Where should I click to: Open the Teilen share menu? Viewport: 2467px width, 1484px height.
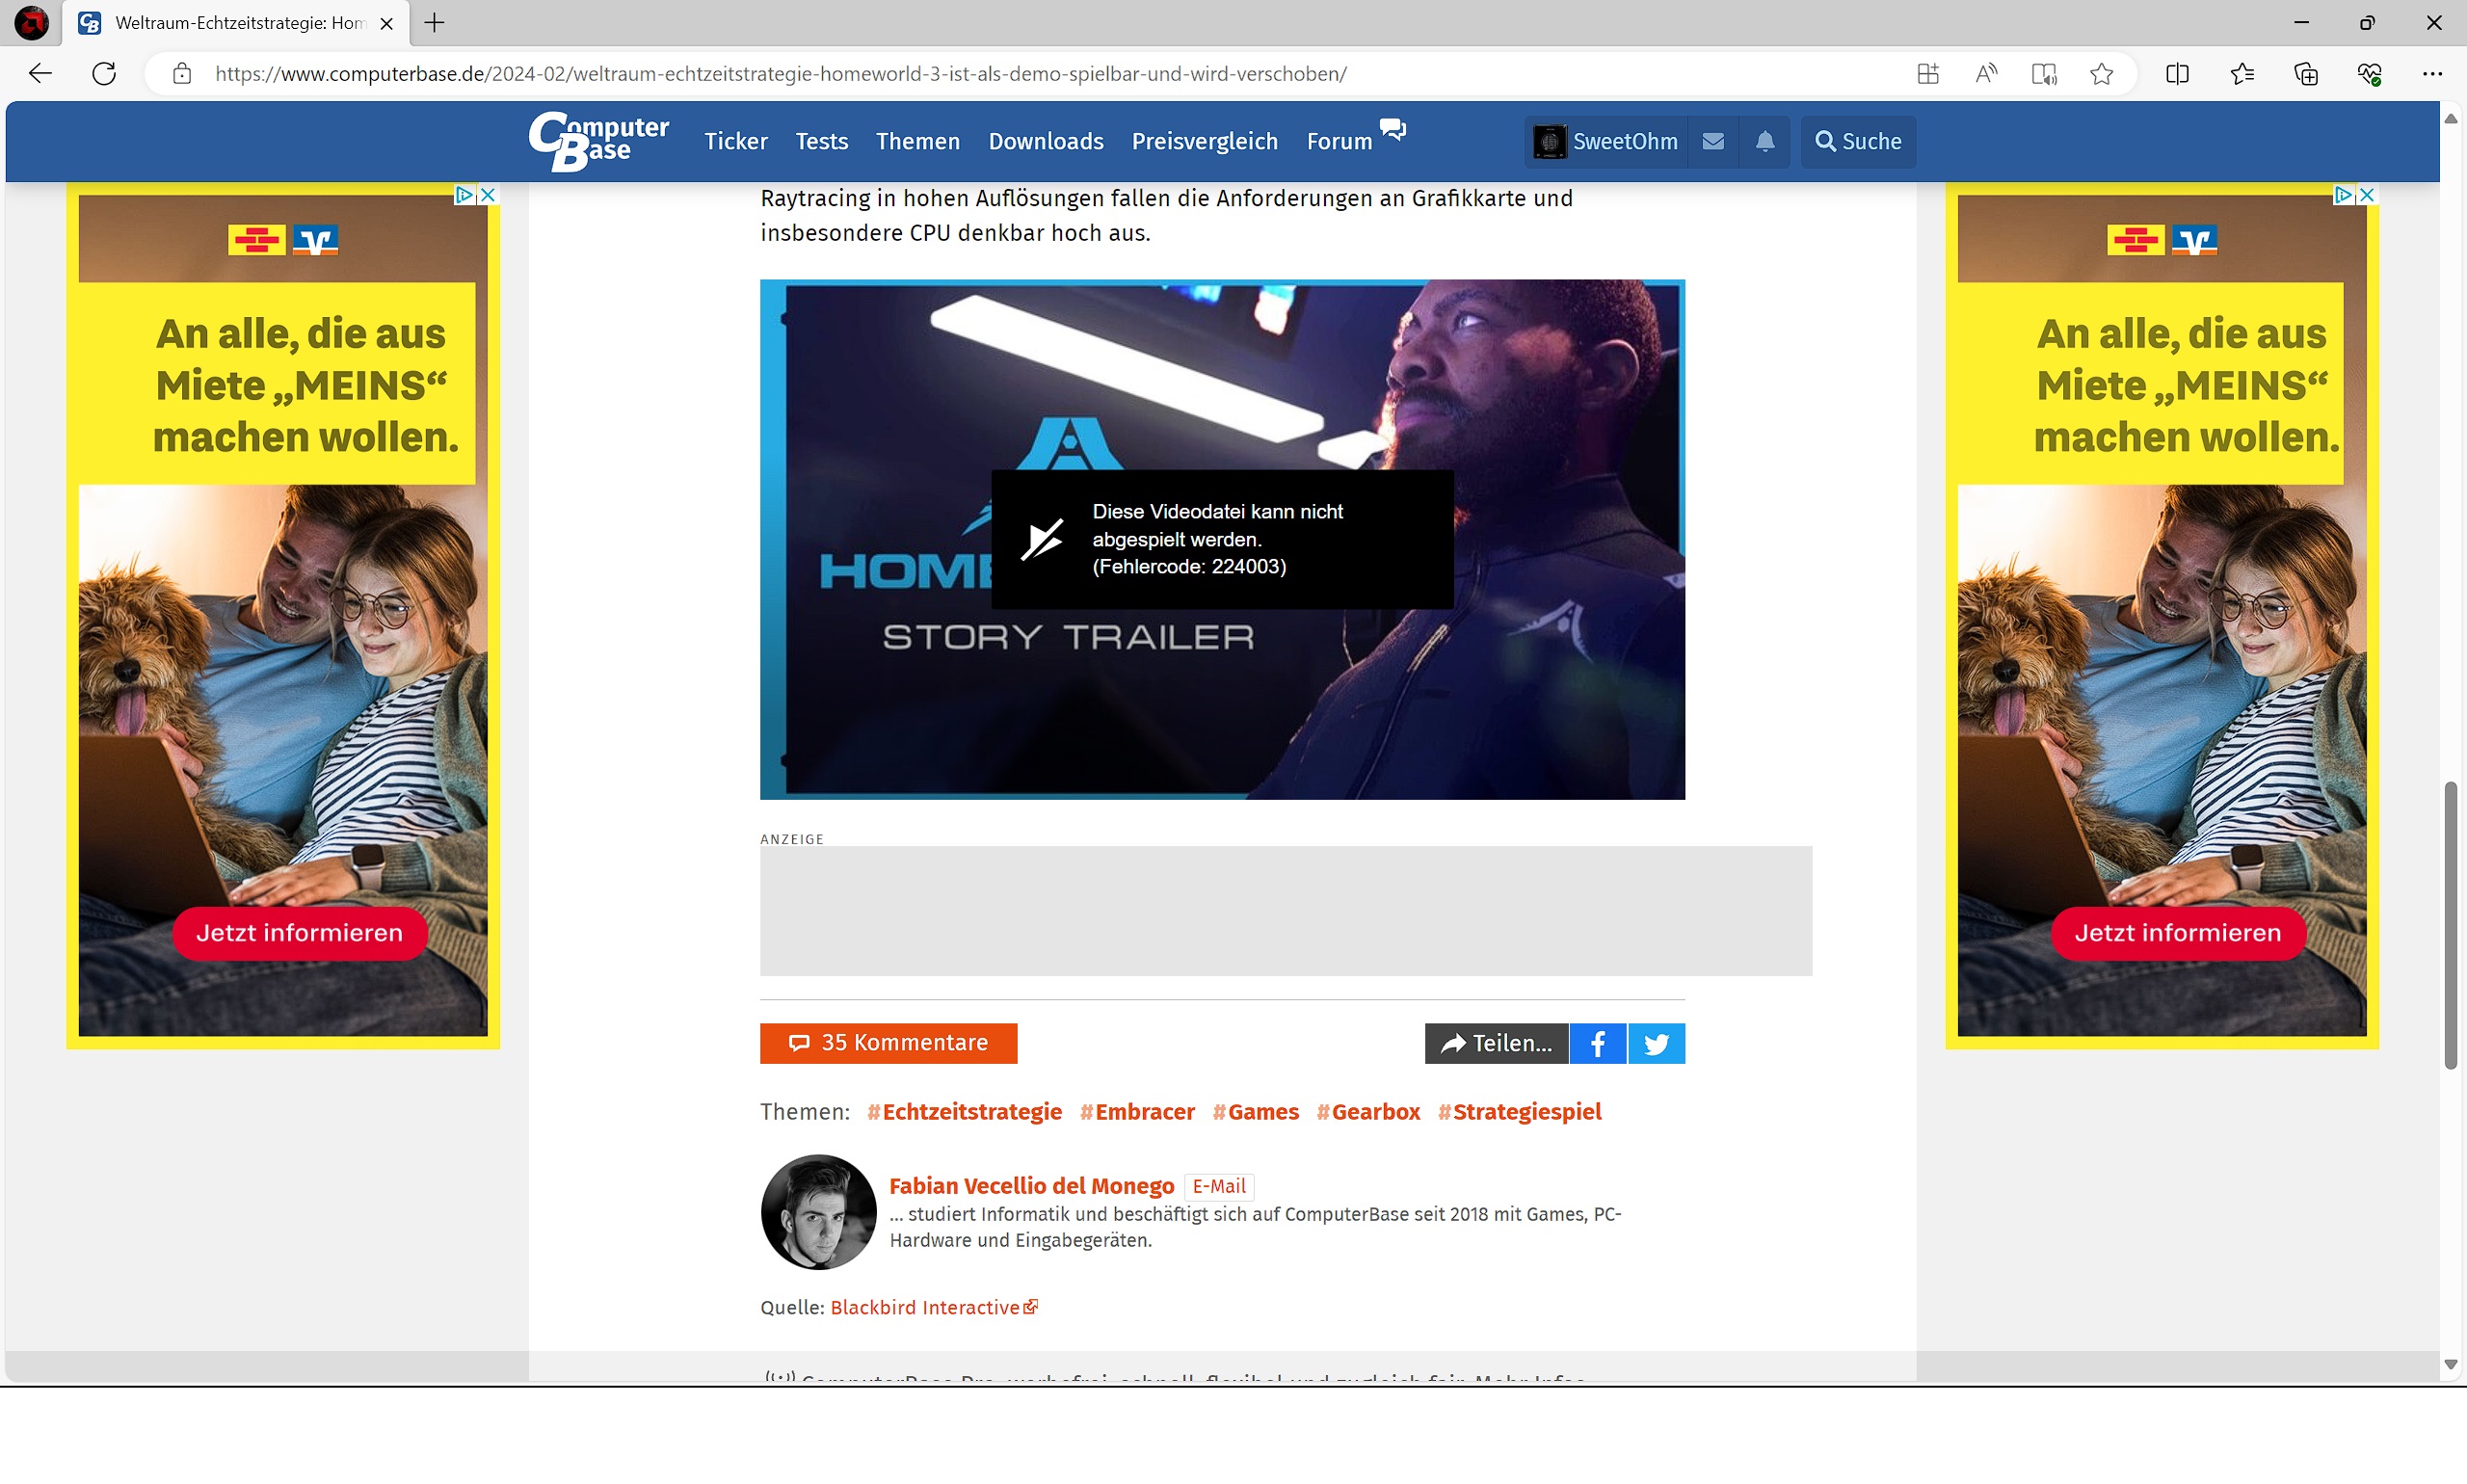point(1496,1043)
